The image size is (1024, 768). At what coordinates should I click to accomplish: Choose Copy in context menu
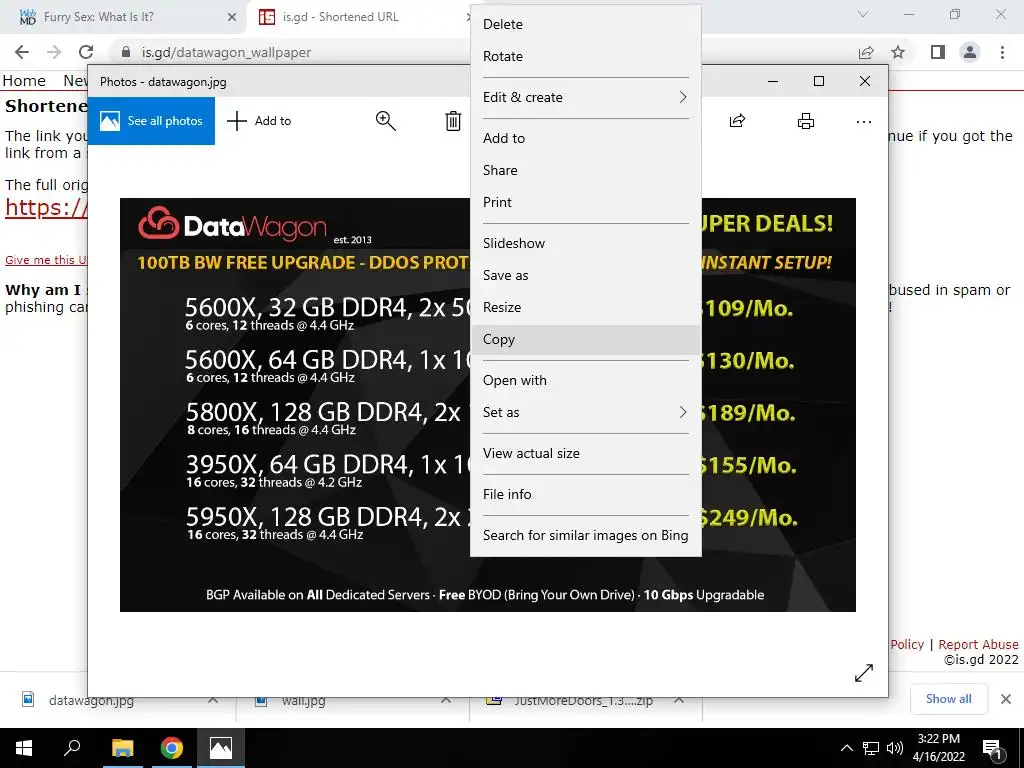[x=586, y=340]
